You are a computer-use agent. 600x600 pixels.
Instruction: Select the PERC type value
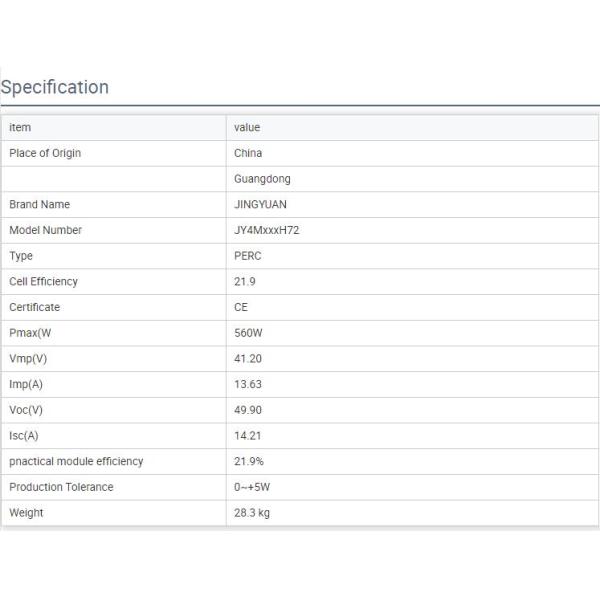(x=248, y=256)
